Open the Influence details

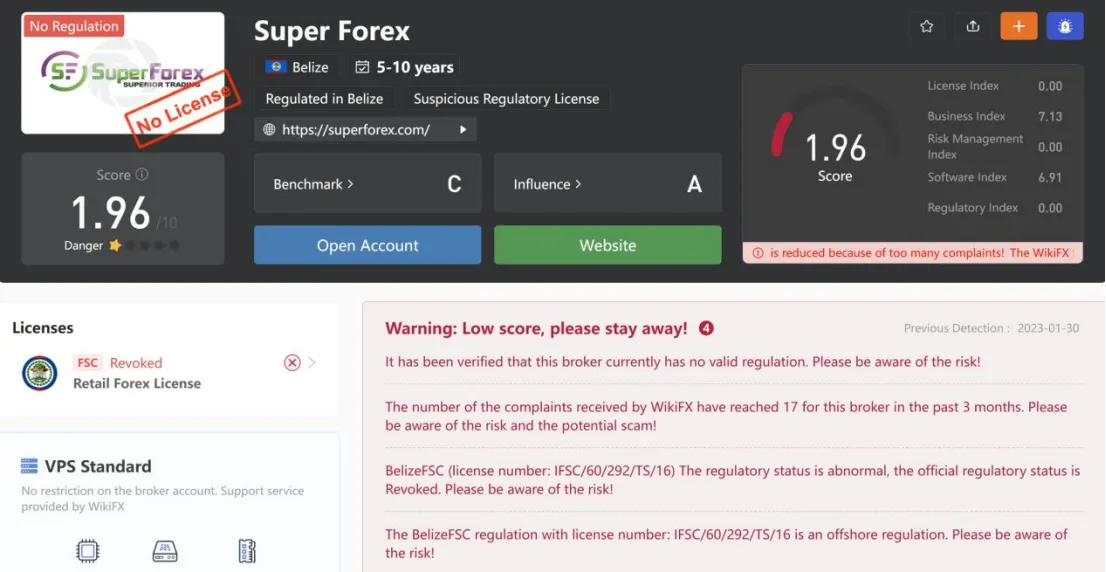pyautogui.click(x=607, y=183)
